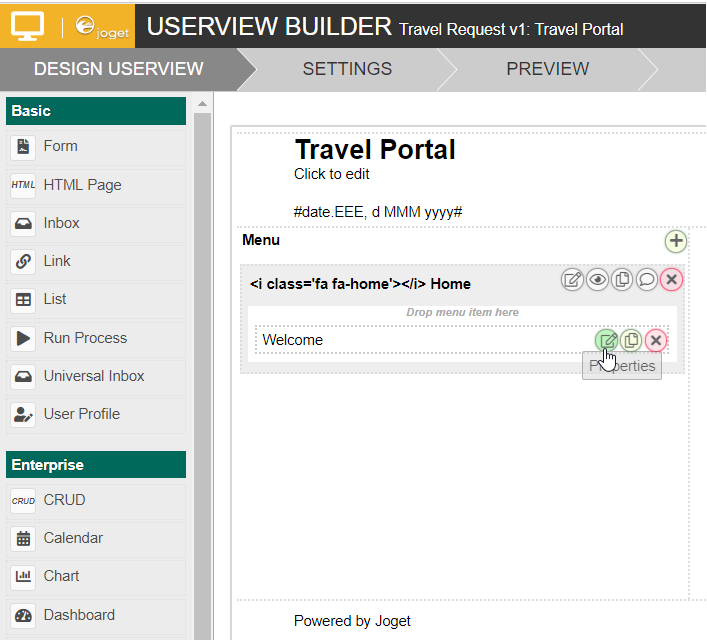Screen dimensions: 707x640
Task: Click the Inbox element icon
Action: (23, 223)
